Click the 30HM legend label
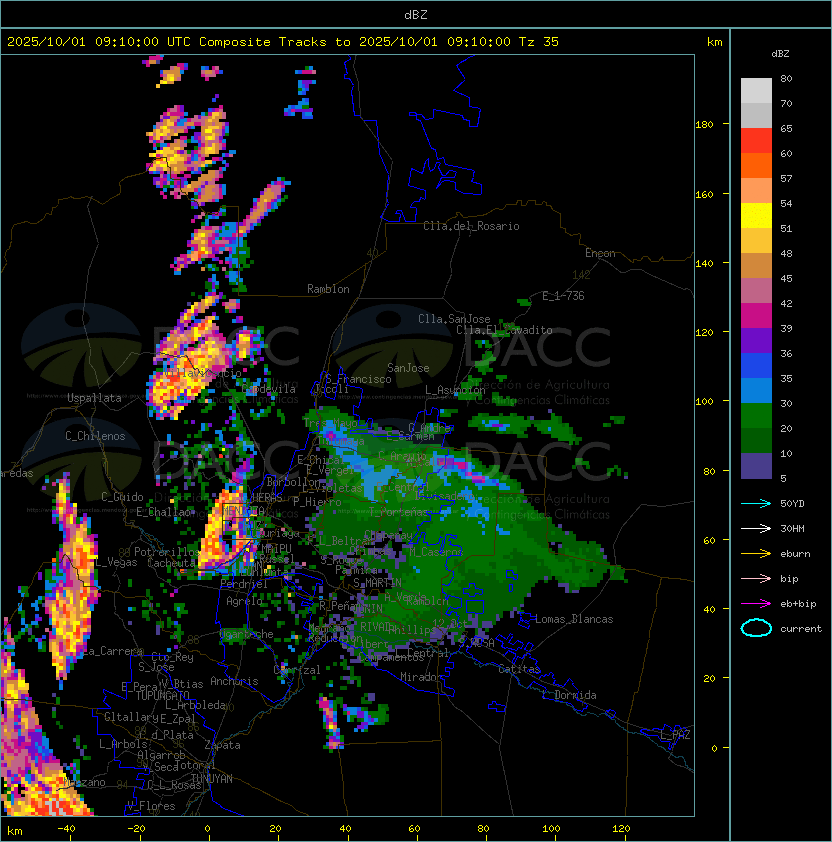This screenshot has height=842, width=832. (x=792, y=528)
